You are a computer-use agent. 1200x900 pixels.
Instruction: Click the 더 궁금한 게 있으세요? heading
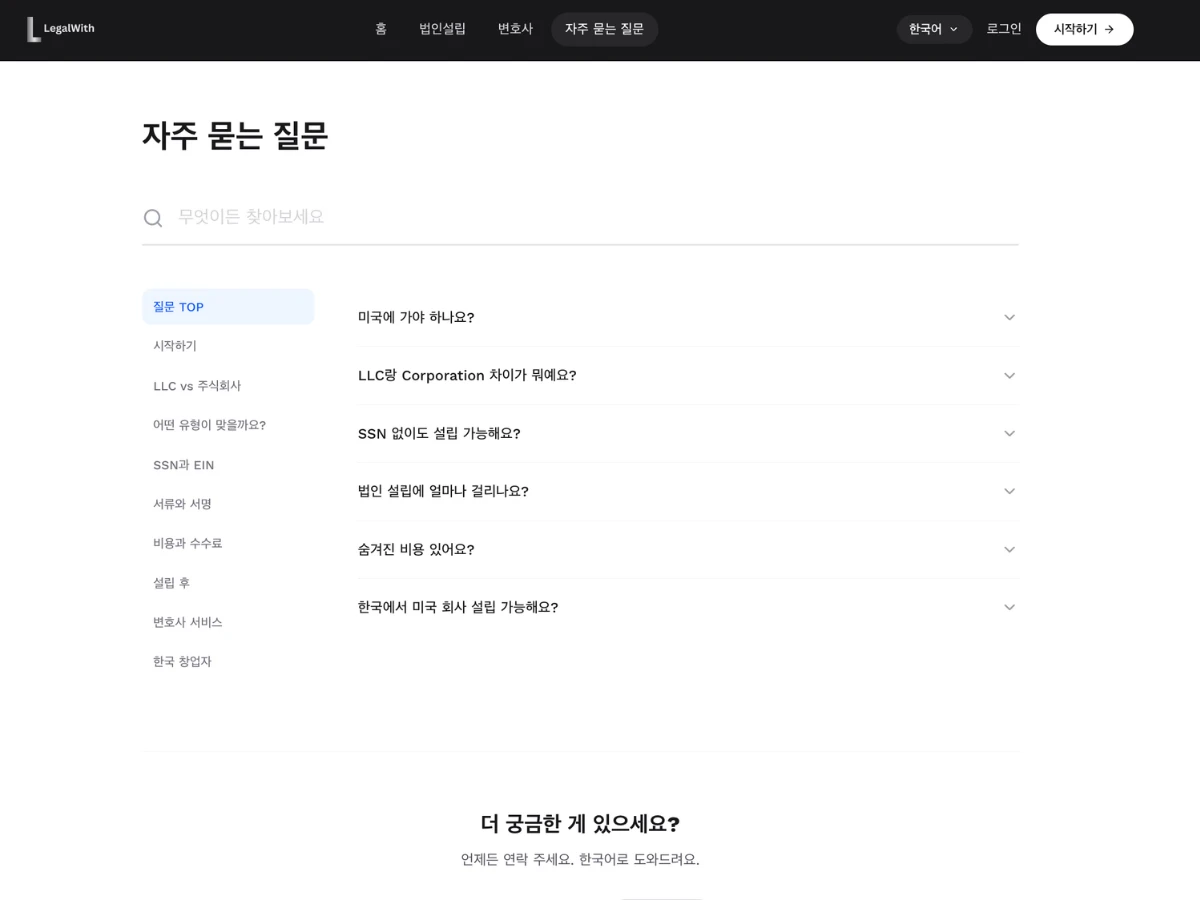click(580, 824)
